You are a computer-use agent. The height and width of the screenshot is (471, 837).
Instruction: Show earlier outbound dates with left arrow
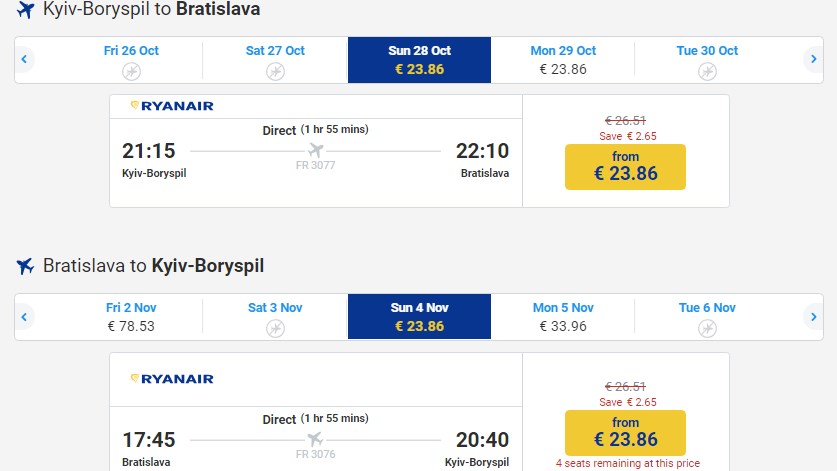[x=24, y=61]
